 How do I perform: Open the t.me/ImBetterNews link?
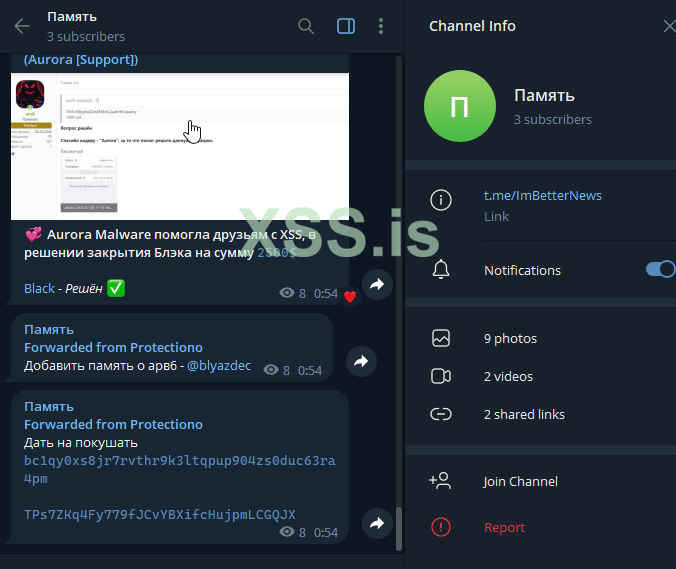542,196
